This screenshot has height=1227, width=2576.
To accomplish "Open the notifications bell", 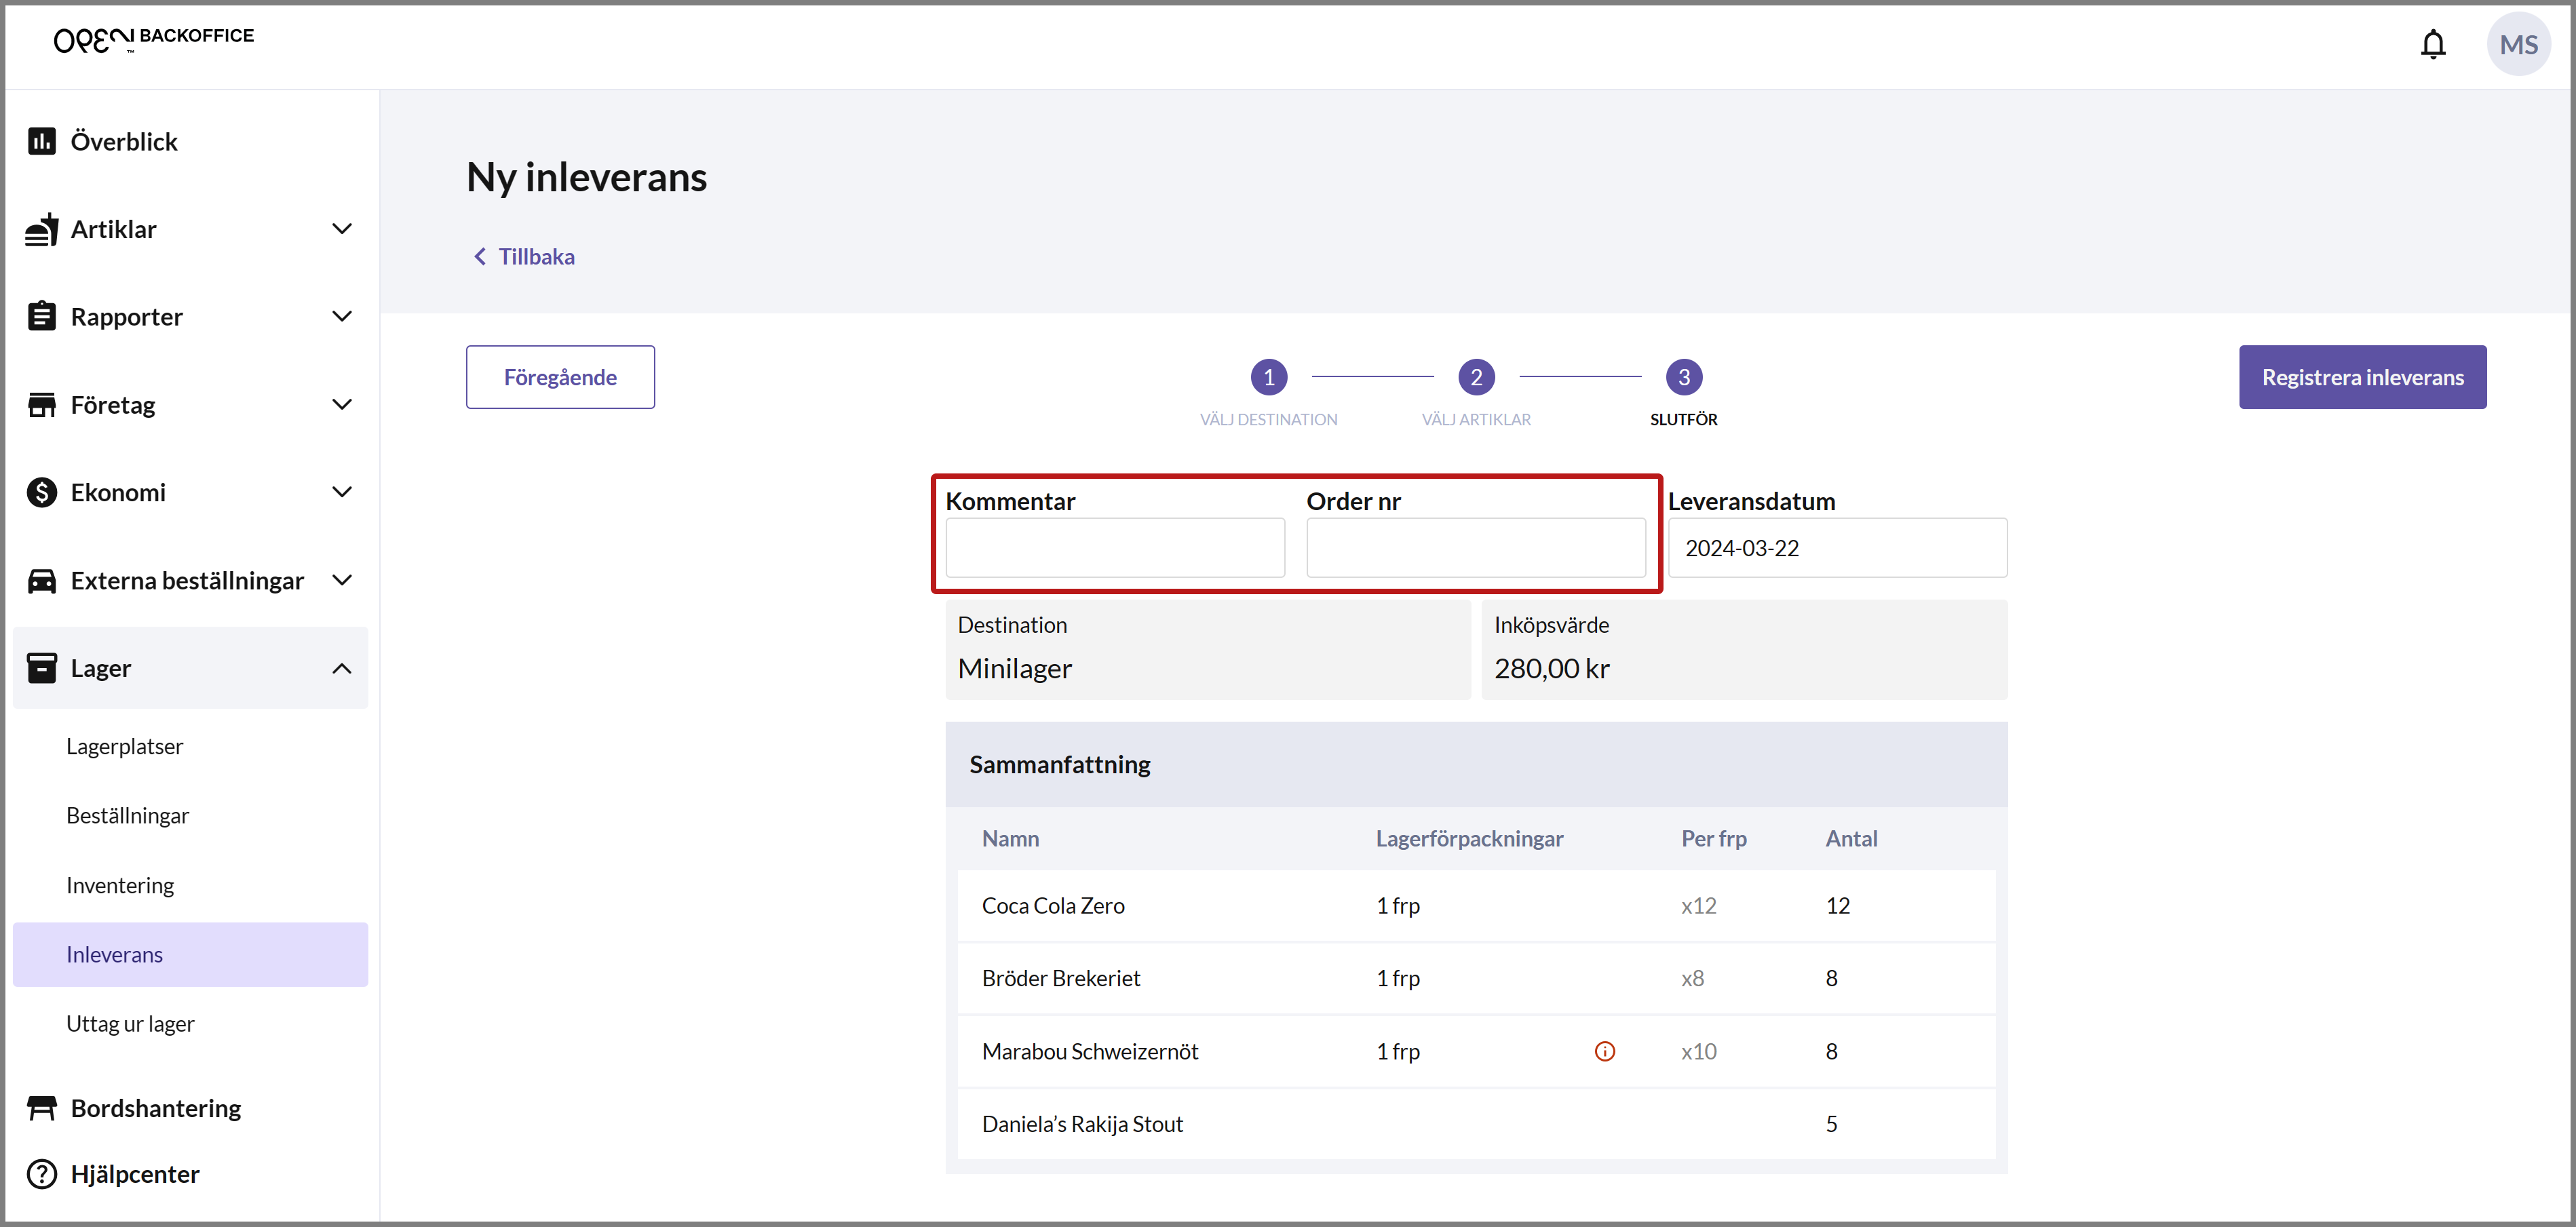I will click(2432, 45).
